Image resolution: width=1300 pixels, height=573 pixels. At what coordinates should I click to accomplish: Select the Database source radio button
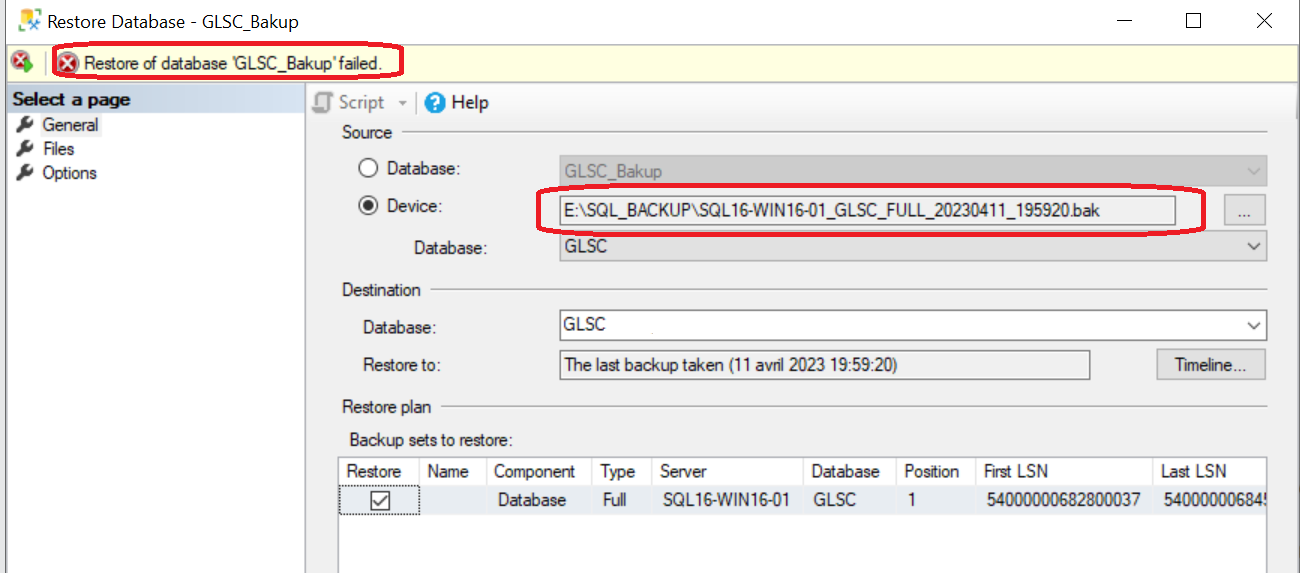pyautogui.click(x=368, y=169)
